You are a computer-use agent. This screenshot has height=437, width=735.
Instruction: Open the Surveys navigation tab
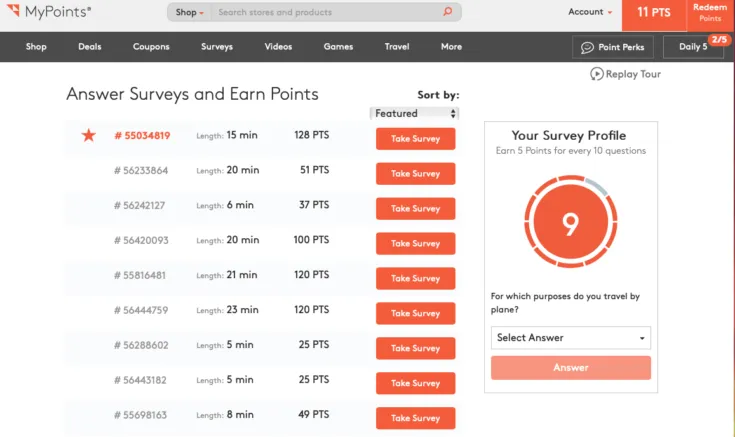(x=217, y=47)
